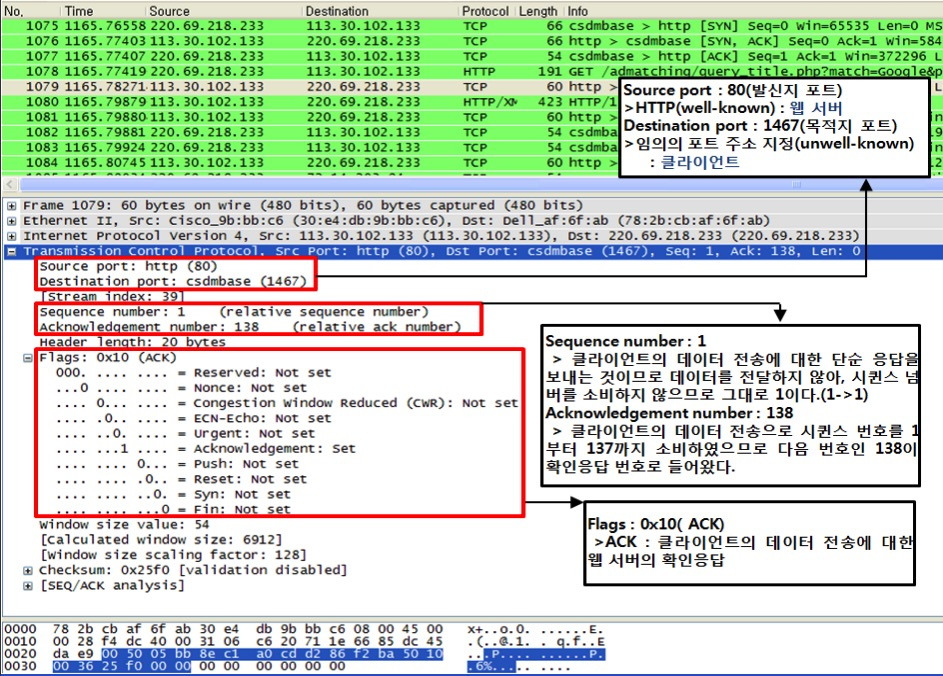Sort by the Source column header
Image resolution: width=943 pixels, height=676 pixels.
tap(223, 11)
